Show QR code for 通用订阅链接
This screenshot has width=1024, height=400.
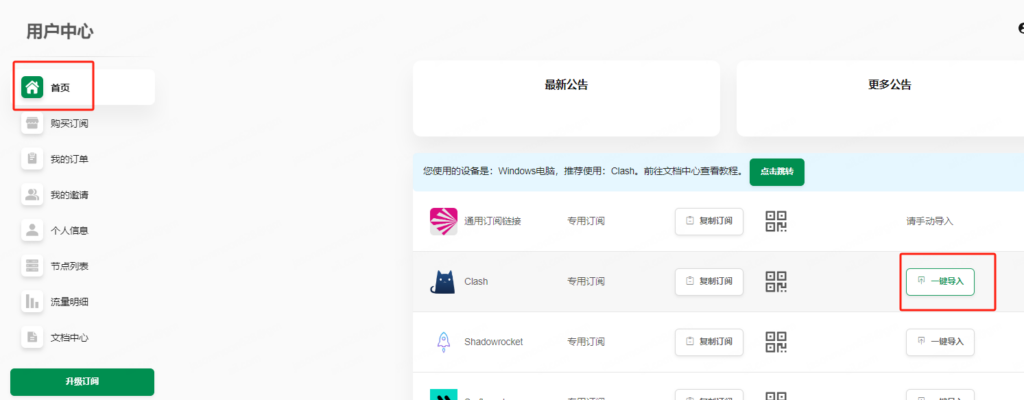click(x=777, y=221)
